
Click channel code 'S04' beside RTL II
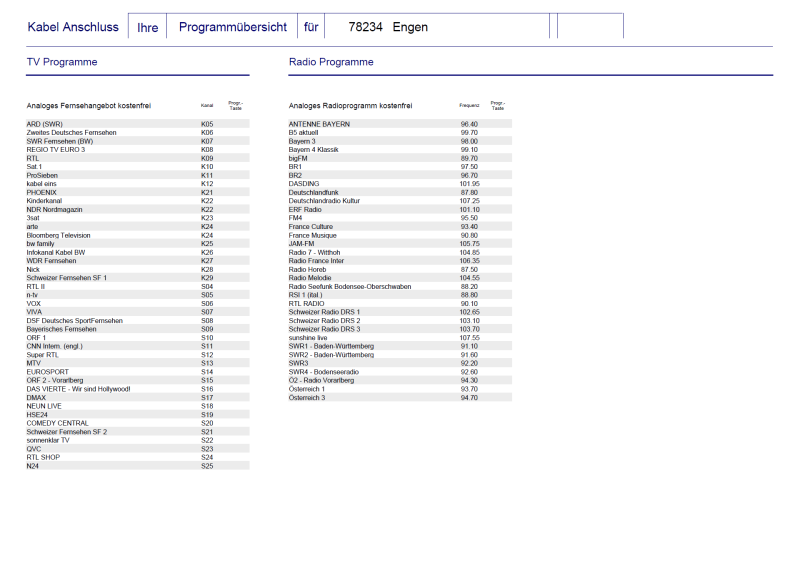207,286
